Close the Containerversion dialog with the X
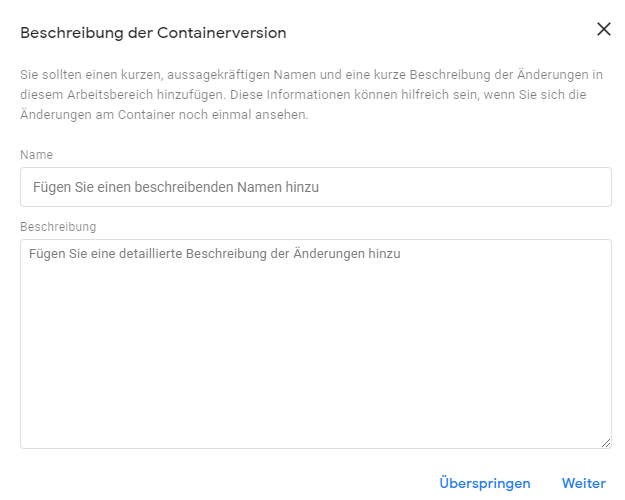The image size is (625, 500). pos(603,29)
